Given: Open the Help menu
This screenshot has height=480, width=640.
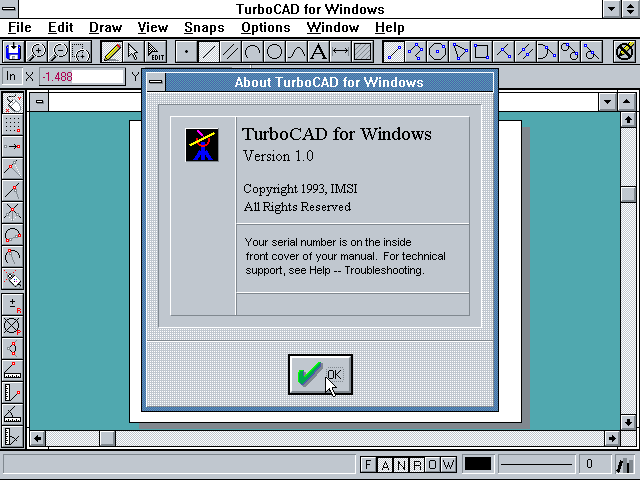Looking at the screenshot, I should pos(390,27).
